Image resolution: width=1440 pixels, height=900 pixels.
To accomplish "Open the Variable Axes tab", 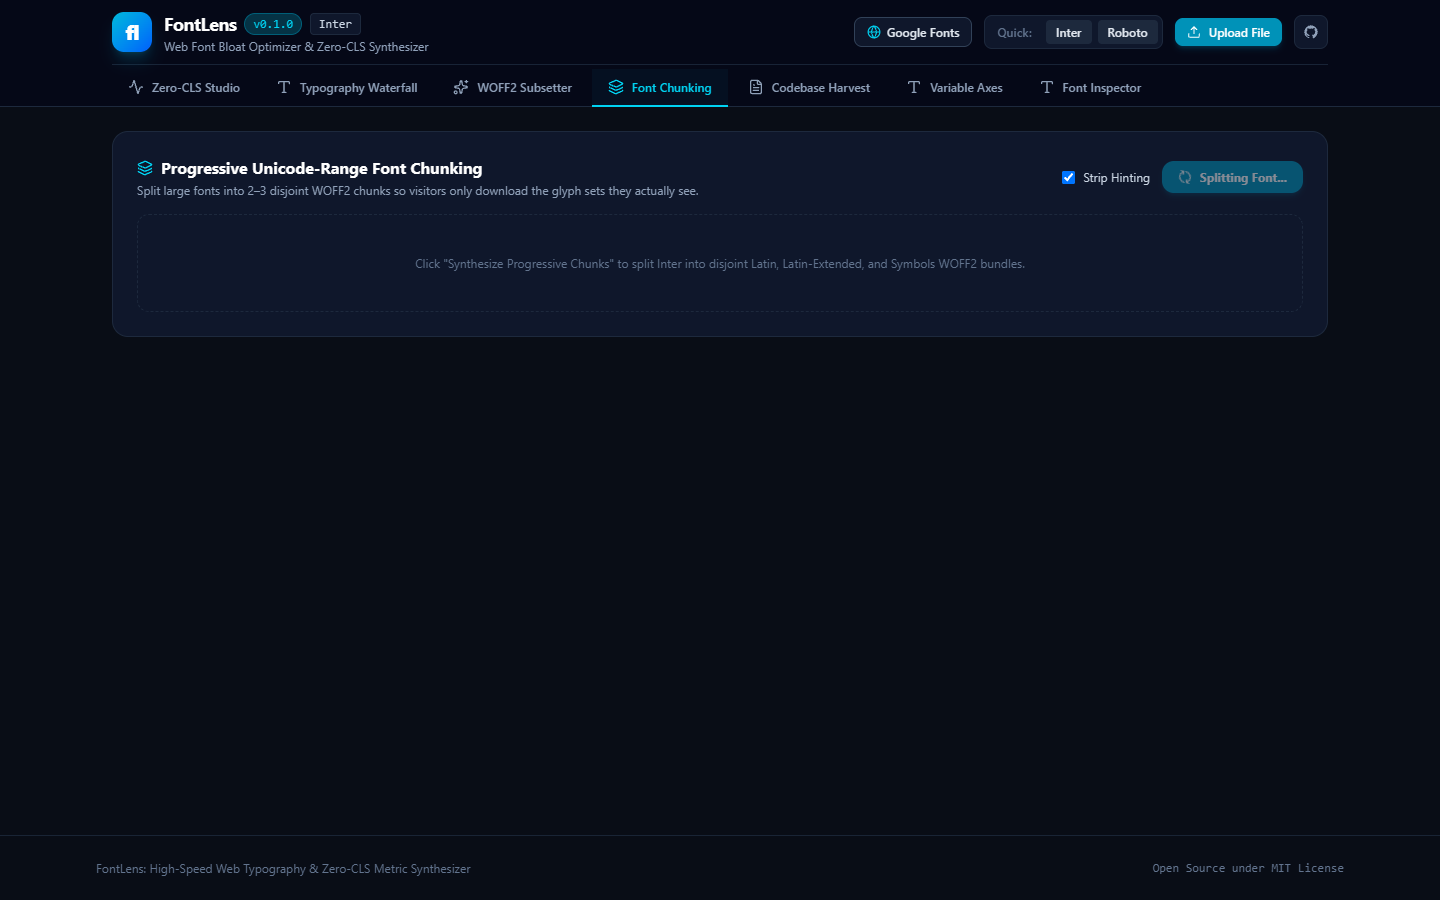I will point(955,87).
